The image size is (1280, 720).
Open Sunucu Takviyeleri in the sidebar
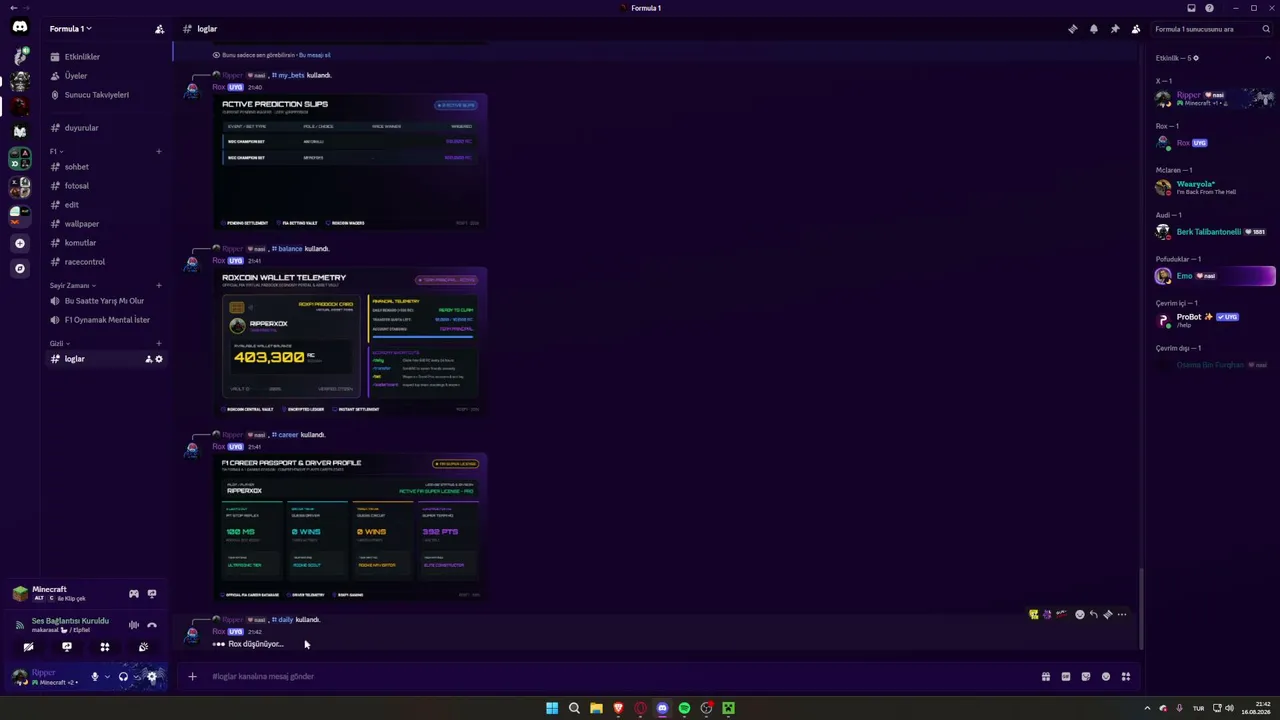click(103, 95)
